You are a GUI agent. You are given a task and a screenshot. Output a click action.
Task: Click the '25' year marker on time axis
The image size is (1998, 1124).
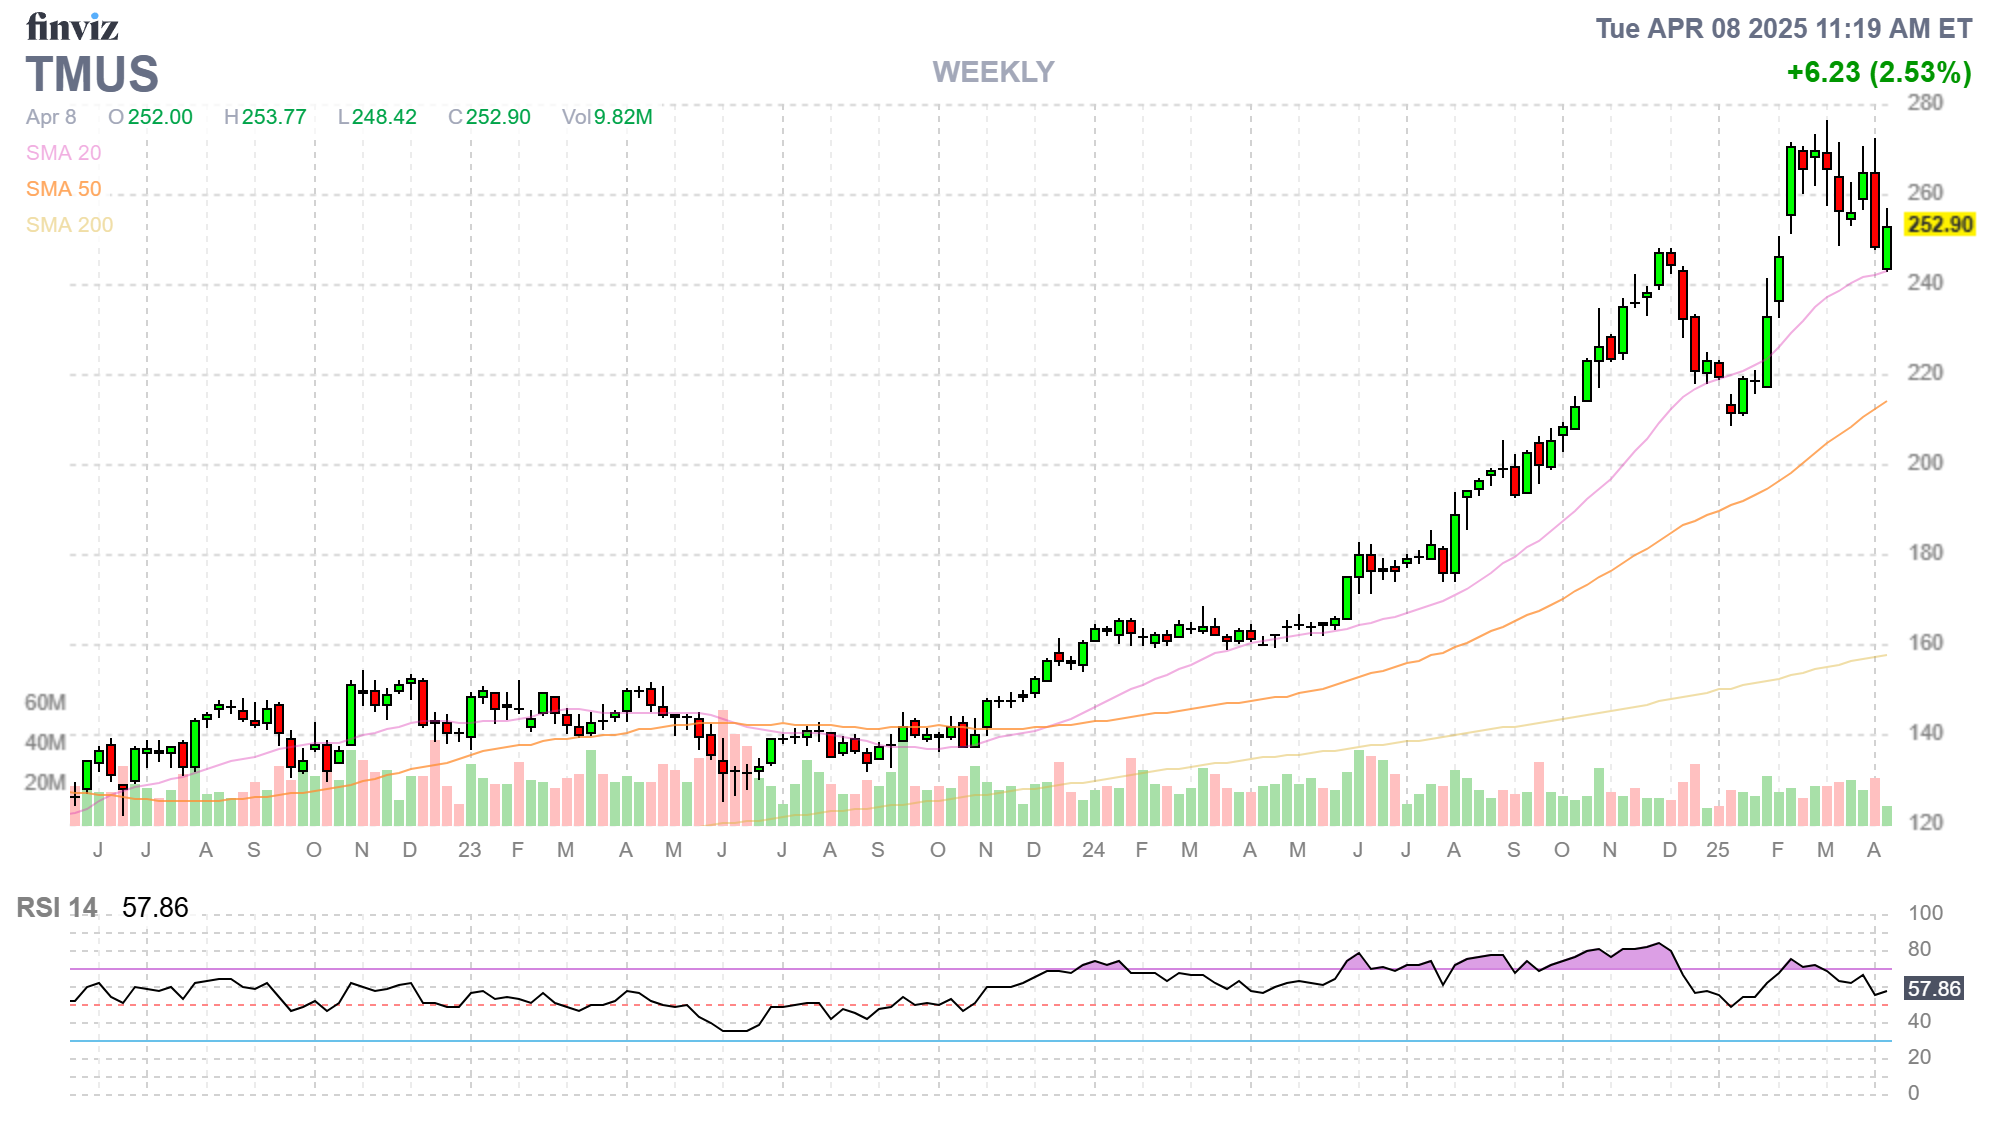tap(1717, 850)
